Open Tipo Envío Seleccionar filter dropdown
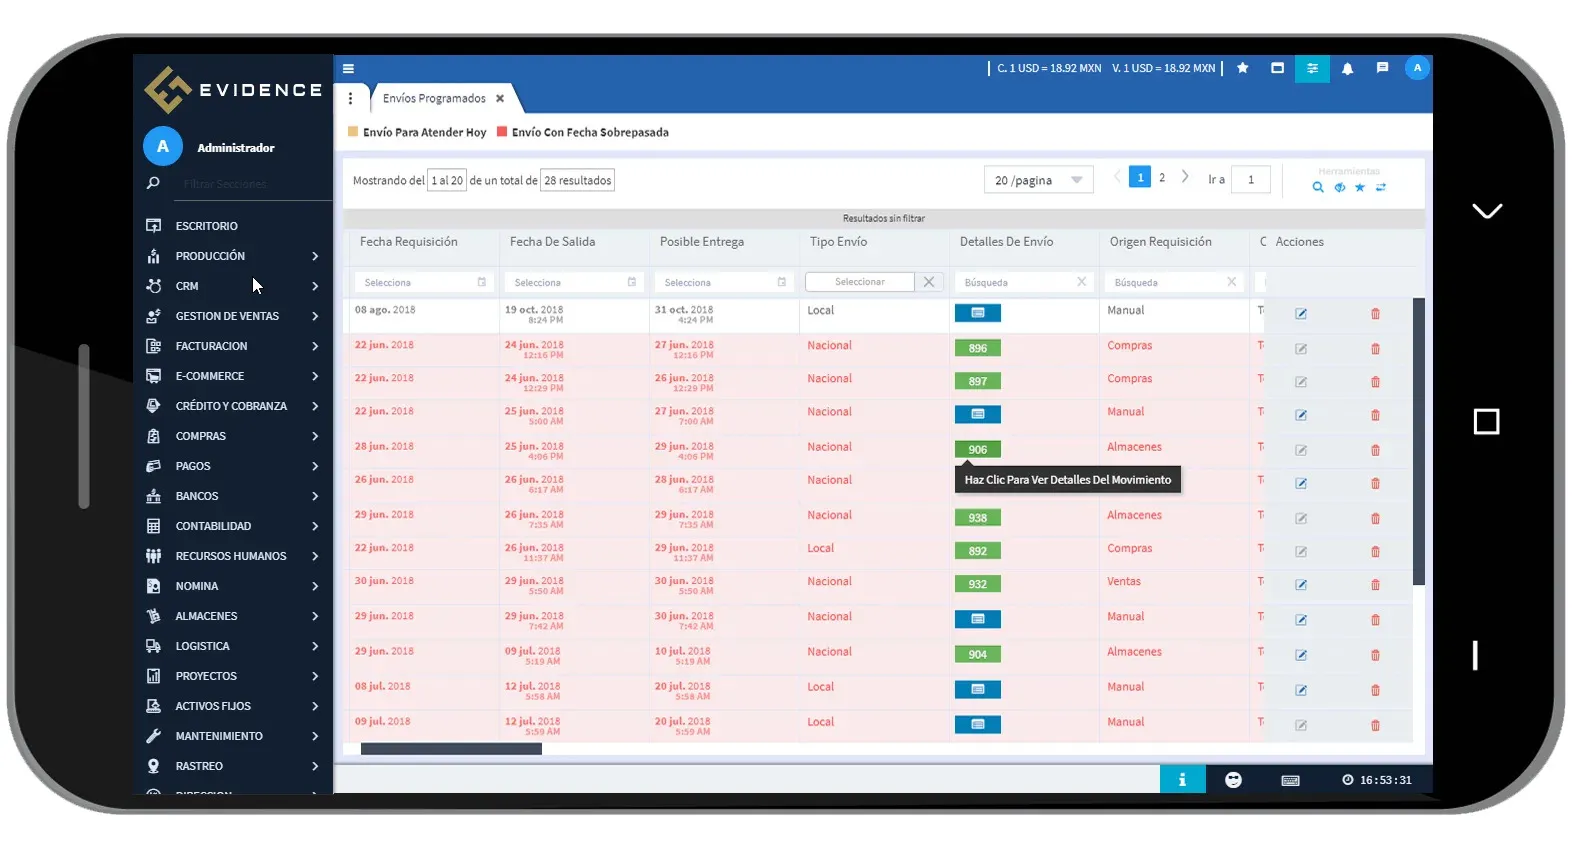Image resolution: width=1574 pixels, height=848 pixels. 860,282
